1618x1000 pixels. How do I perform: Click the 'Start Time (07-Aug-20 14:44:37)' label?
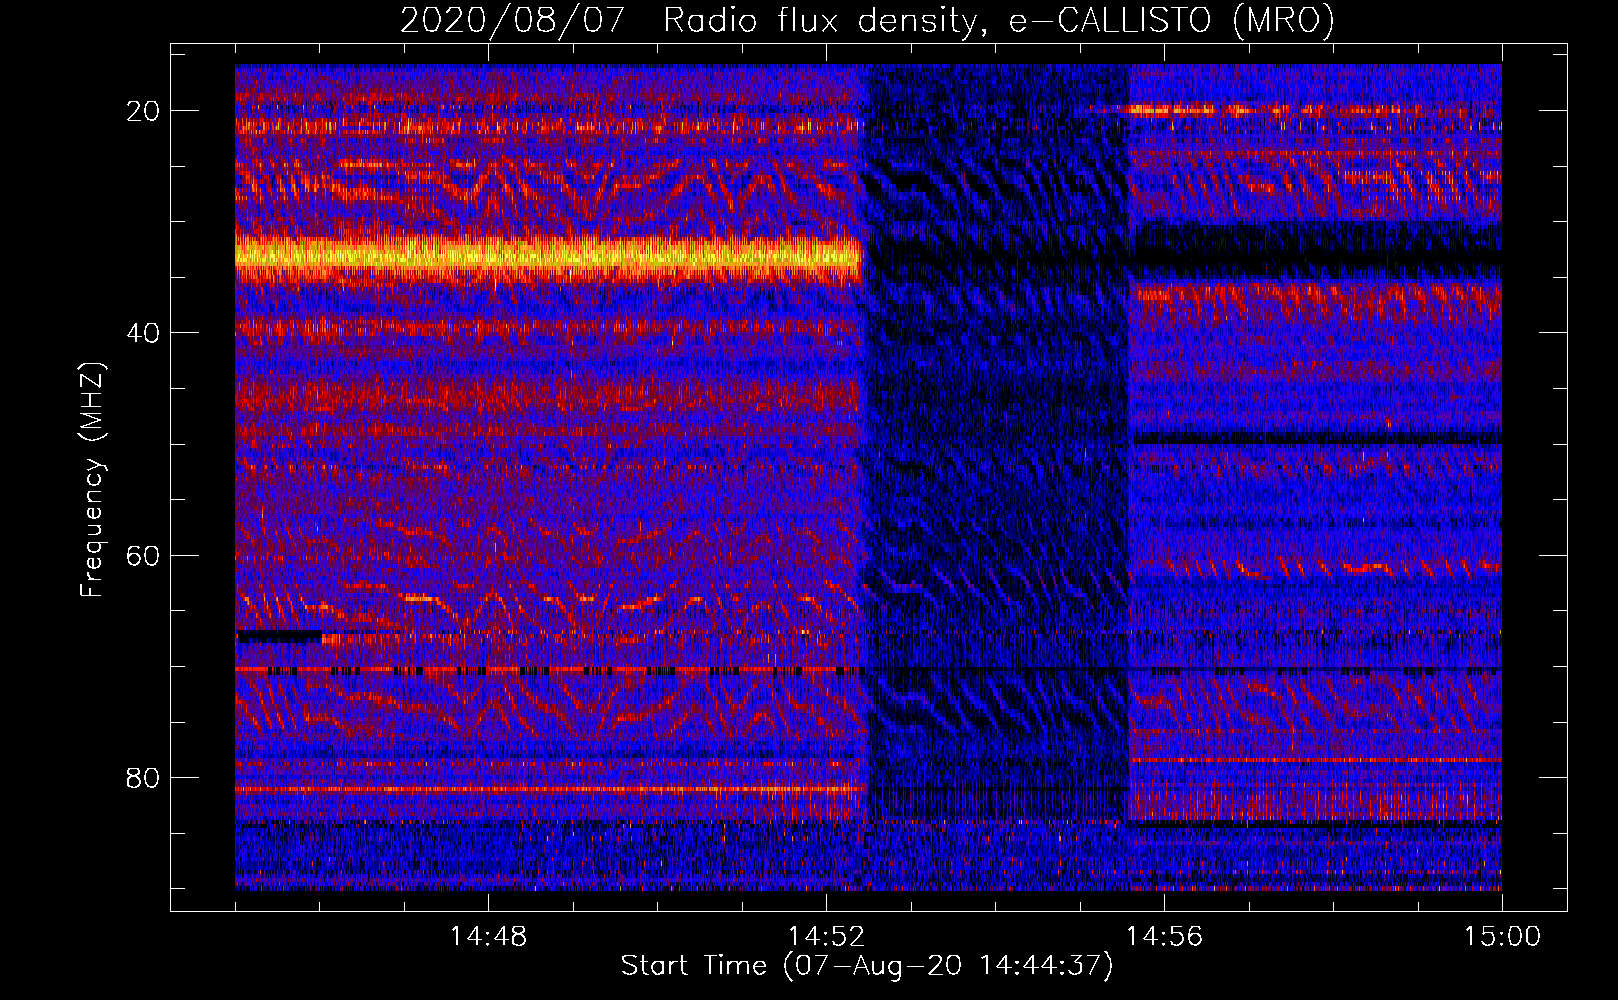coord(867,966)
